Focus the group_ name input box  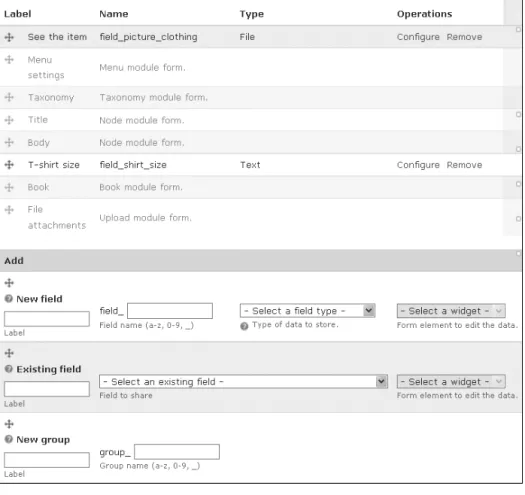(x=177, y=452)
